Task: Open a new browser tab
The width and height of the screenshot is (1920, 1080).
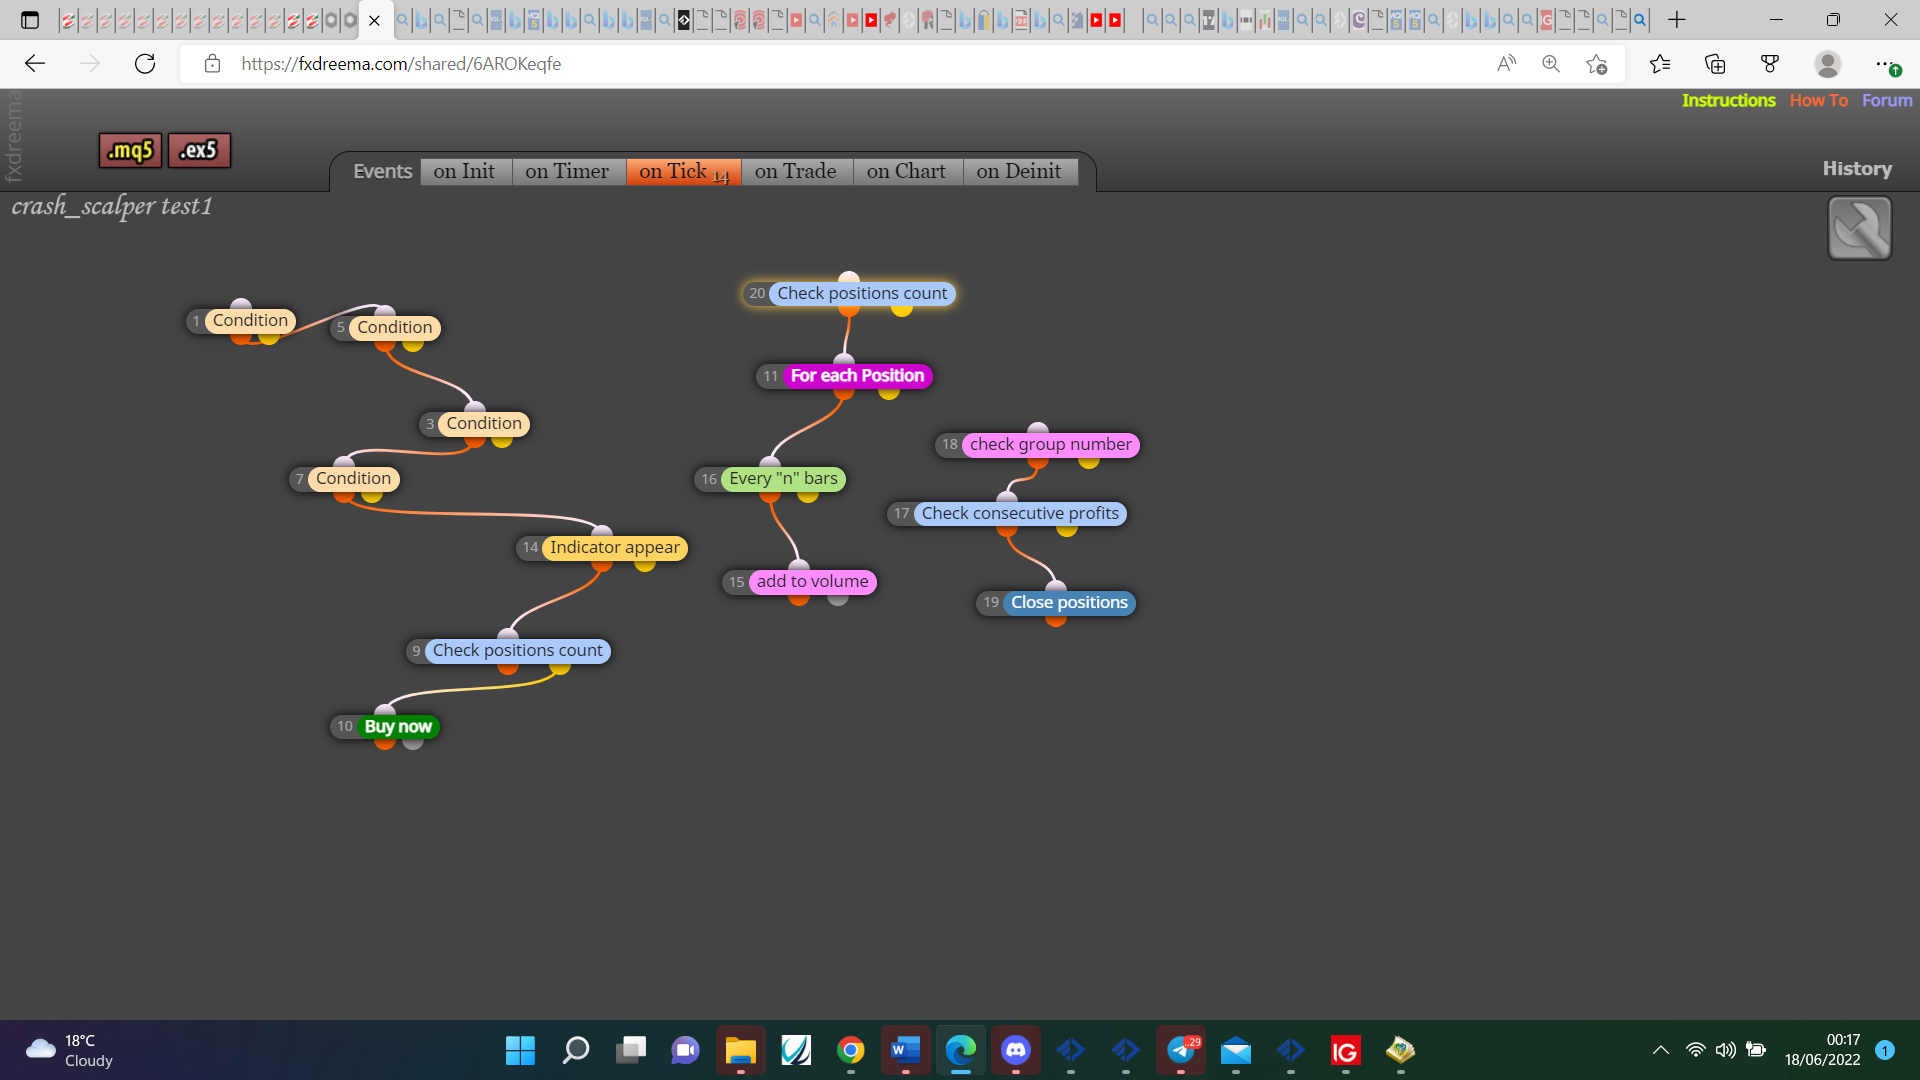Action: pos(1677,20)
